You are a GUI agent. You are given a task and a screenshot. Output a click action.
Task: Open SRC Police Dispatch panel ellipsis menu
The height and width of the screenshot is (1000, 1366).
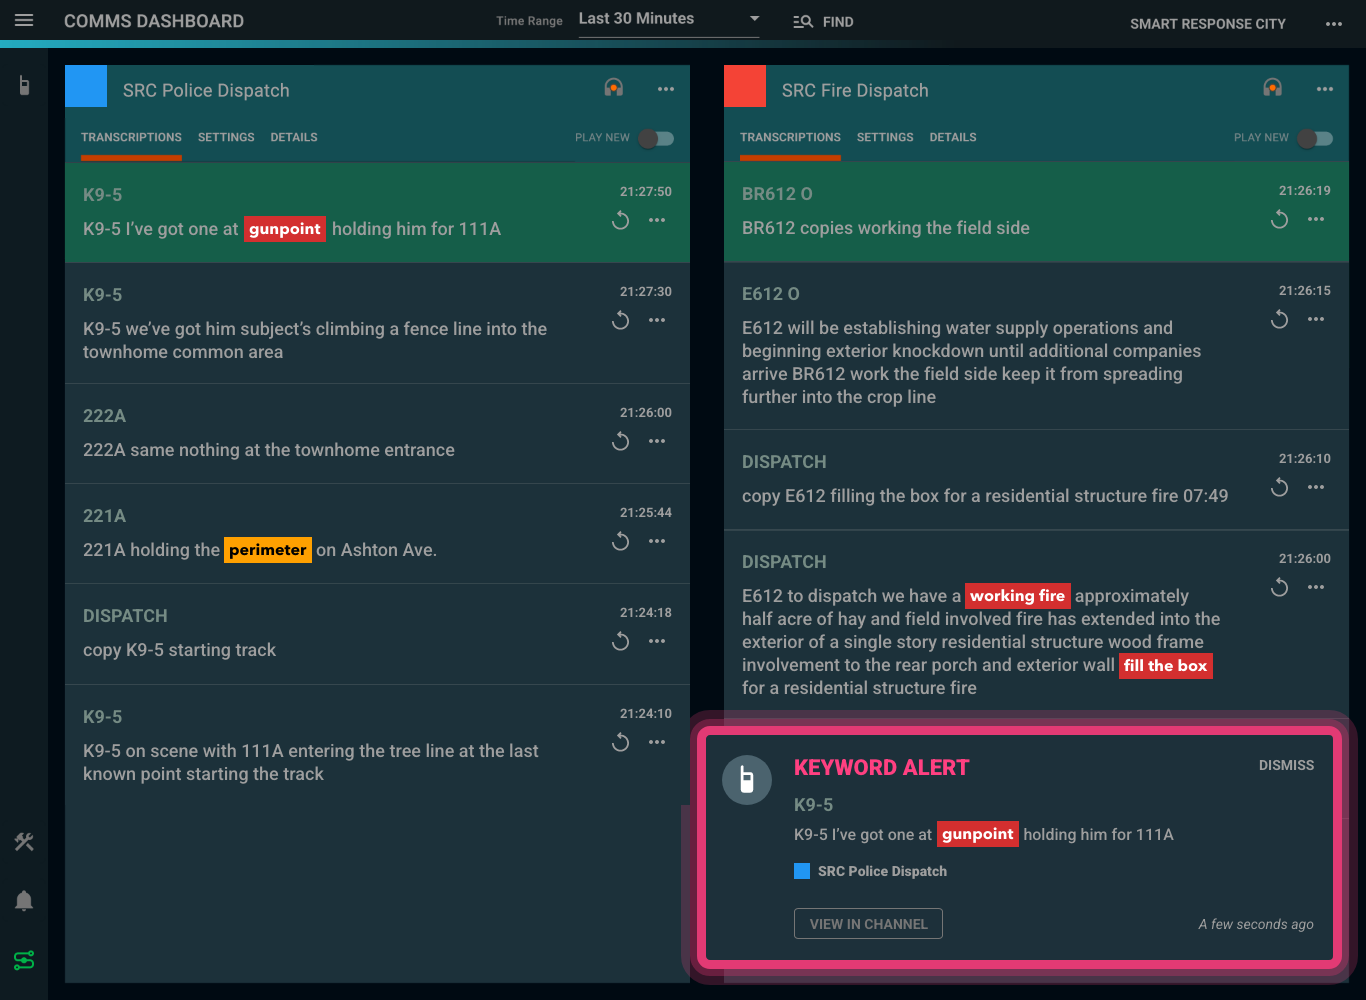pyautogui.click(x=666, y=89)
